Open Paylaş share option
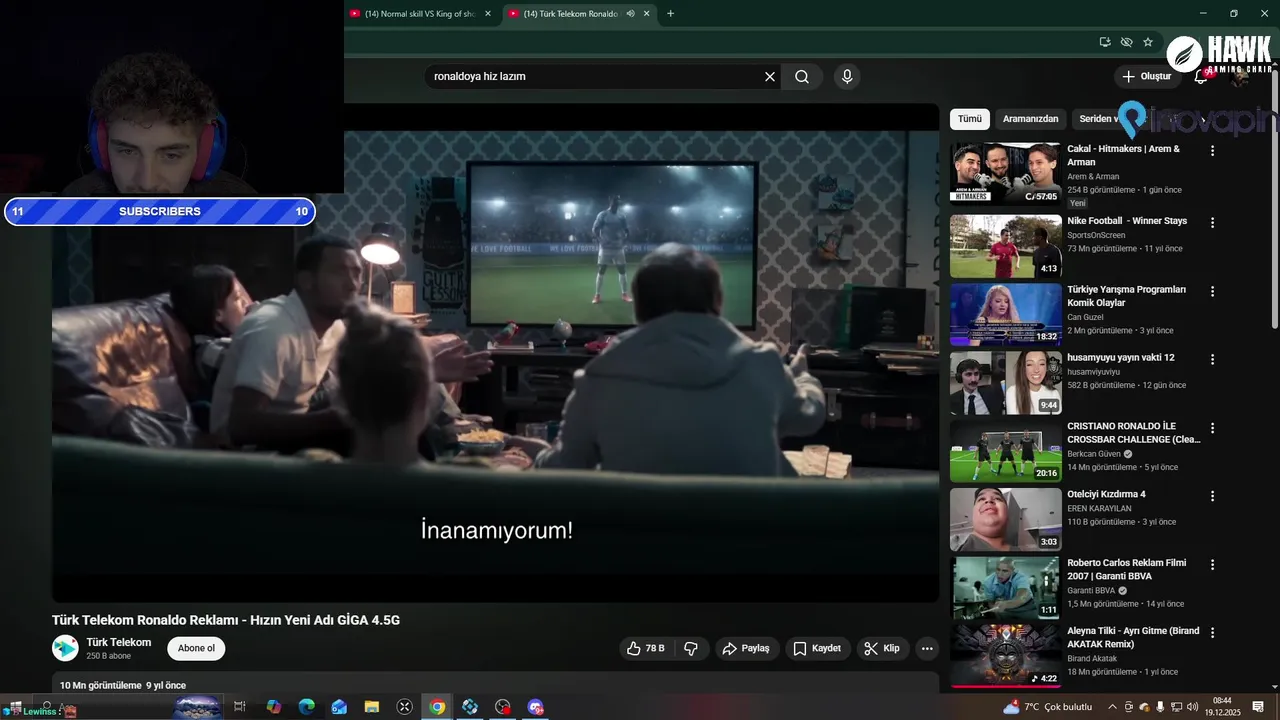This screenshot has width=1280, height=720. tap(746, 648)
